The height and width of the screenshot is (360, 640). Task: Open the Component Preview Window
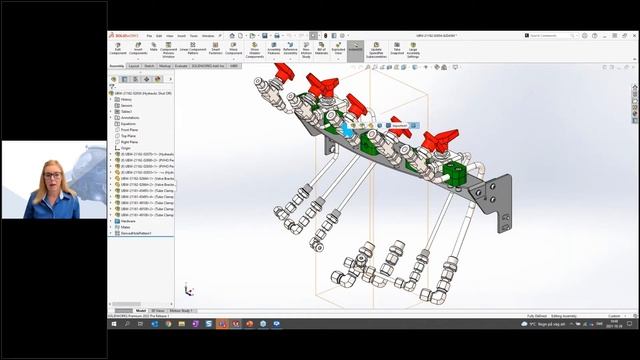coord(168,50)
